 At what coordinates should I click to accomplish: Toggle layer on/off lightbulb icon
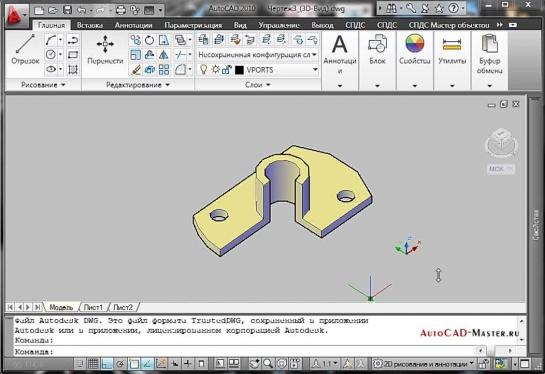[x=204, y=70]
